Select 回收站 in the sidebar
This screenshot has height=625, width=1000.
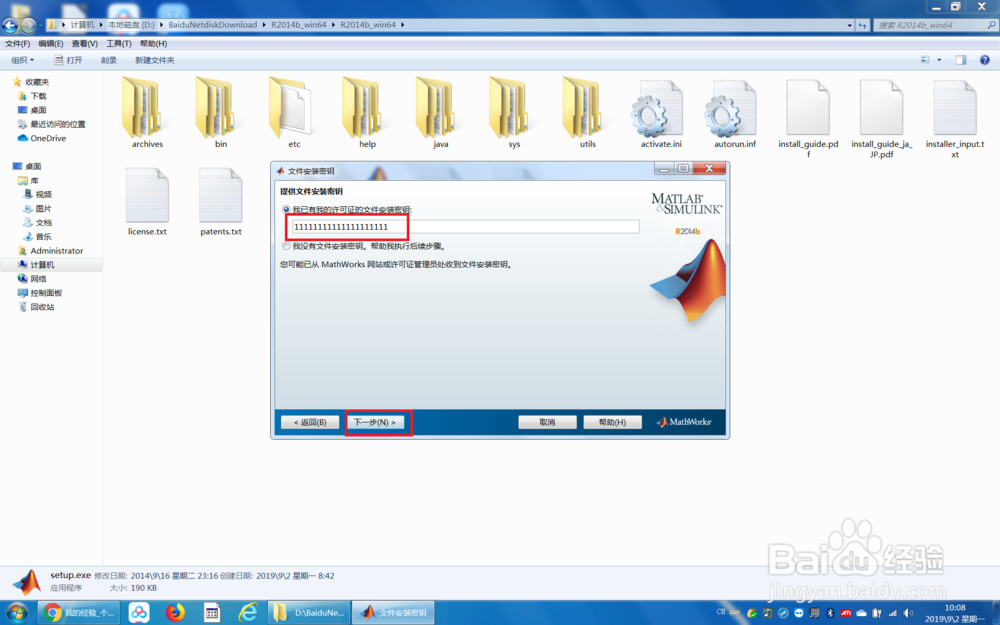pyautogui.click(x=36, y=307)
